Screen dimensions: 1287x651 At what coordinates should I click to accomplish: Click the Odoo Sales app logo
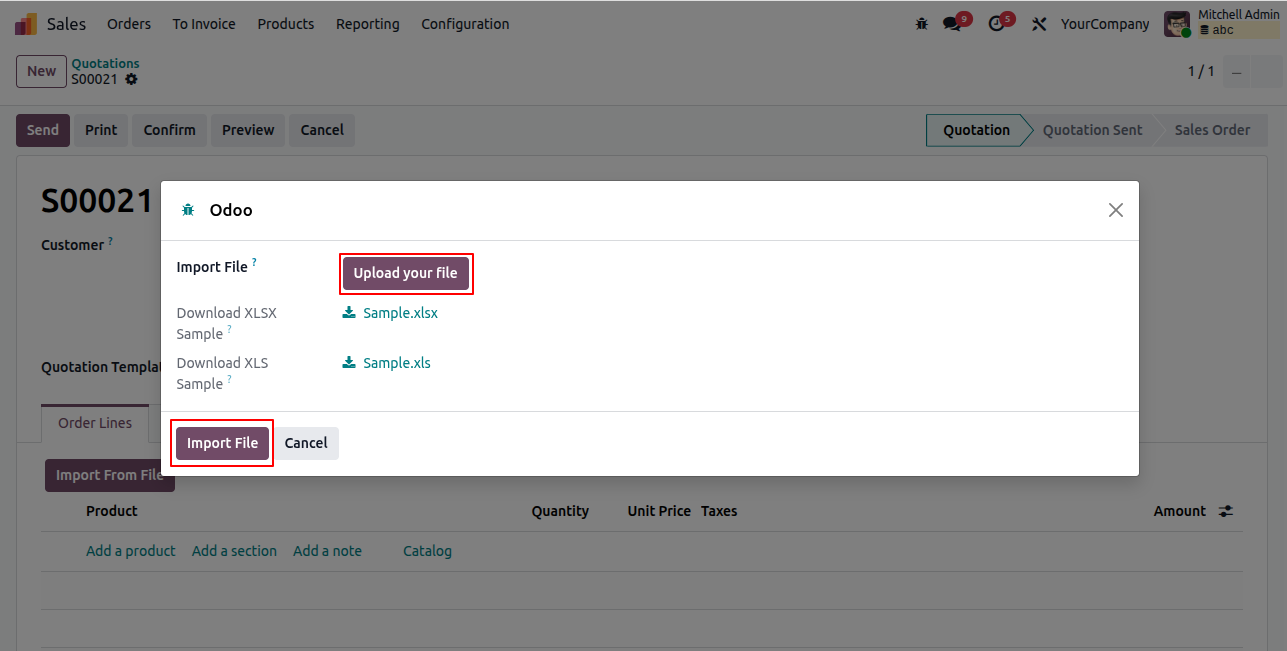26,24
